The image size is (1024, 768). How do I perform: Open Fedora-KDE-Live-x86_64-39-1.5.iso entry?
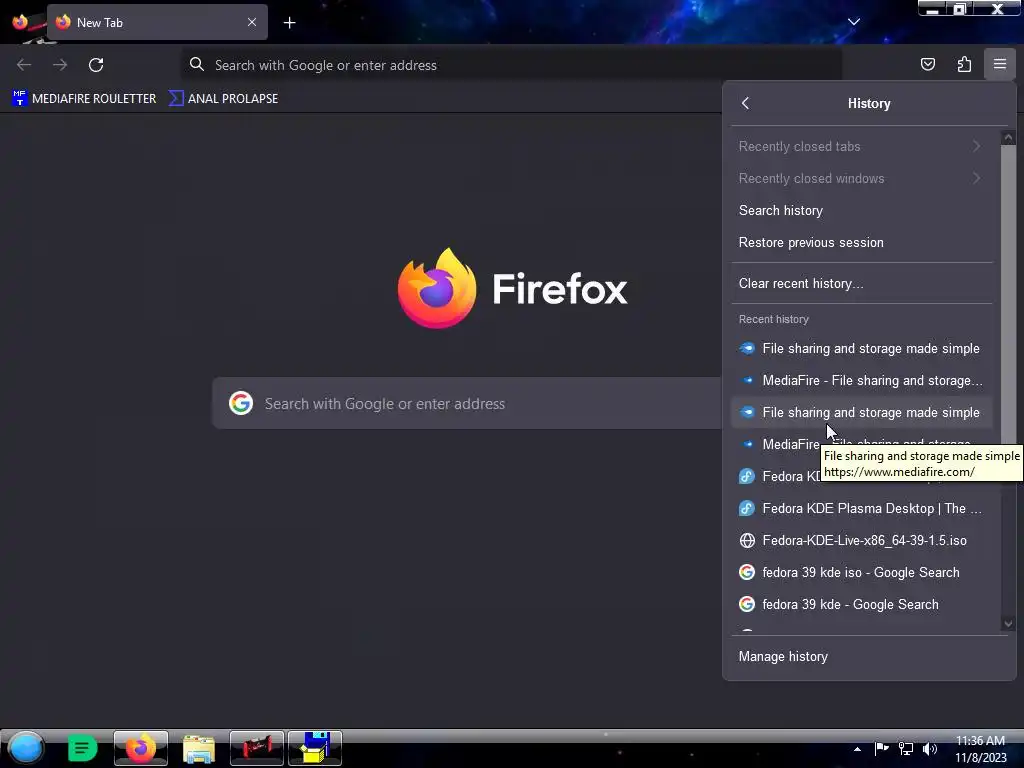[x=861, y=540]
